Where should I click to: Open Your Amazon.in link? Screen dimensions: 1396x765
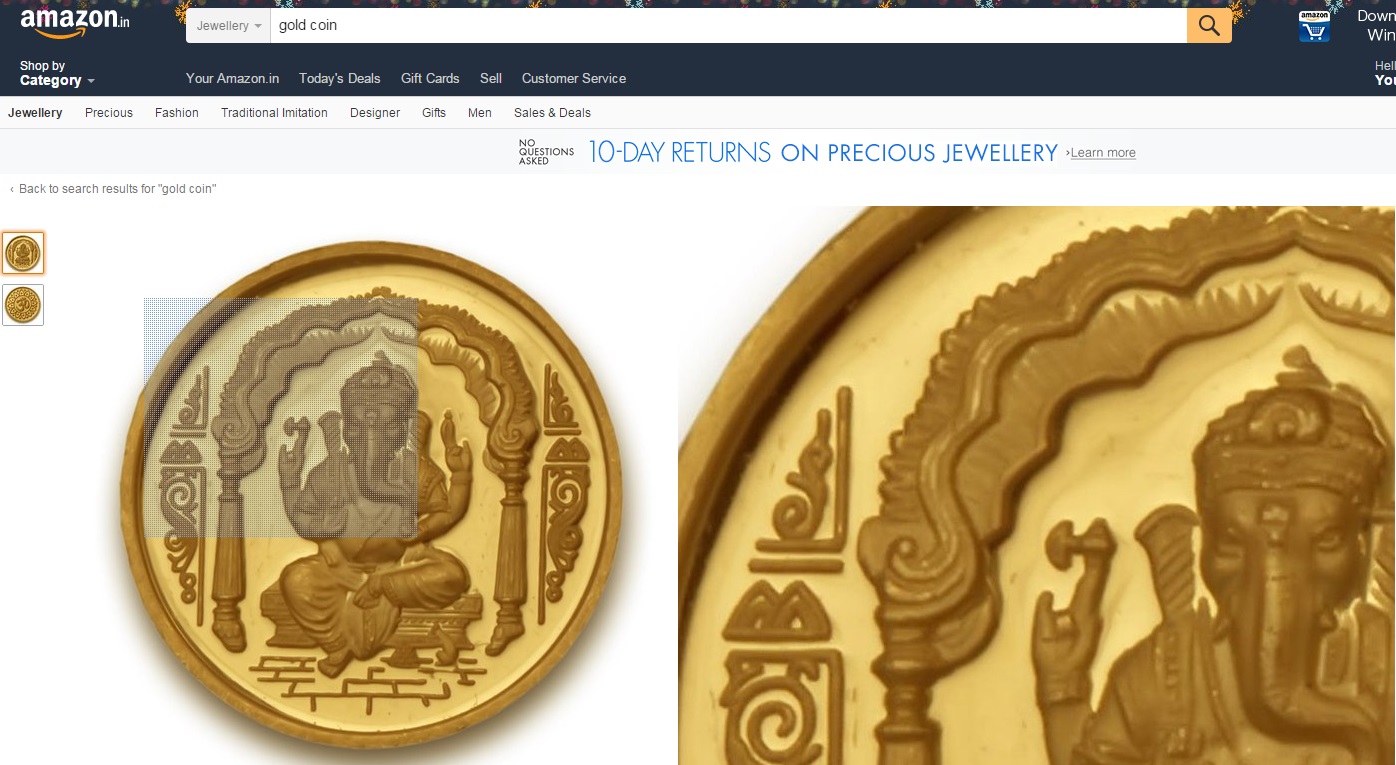coord(232,78)
